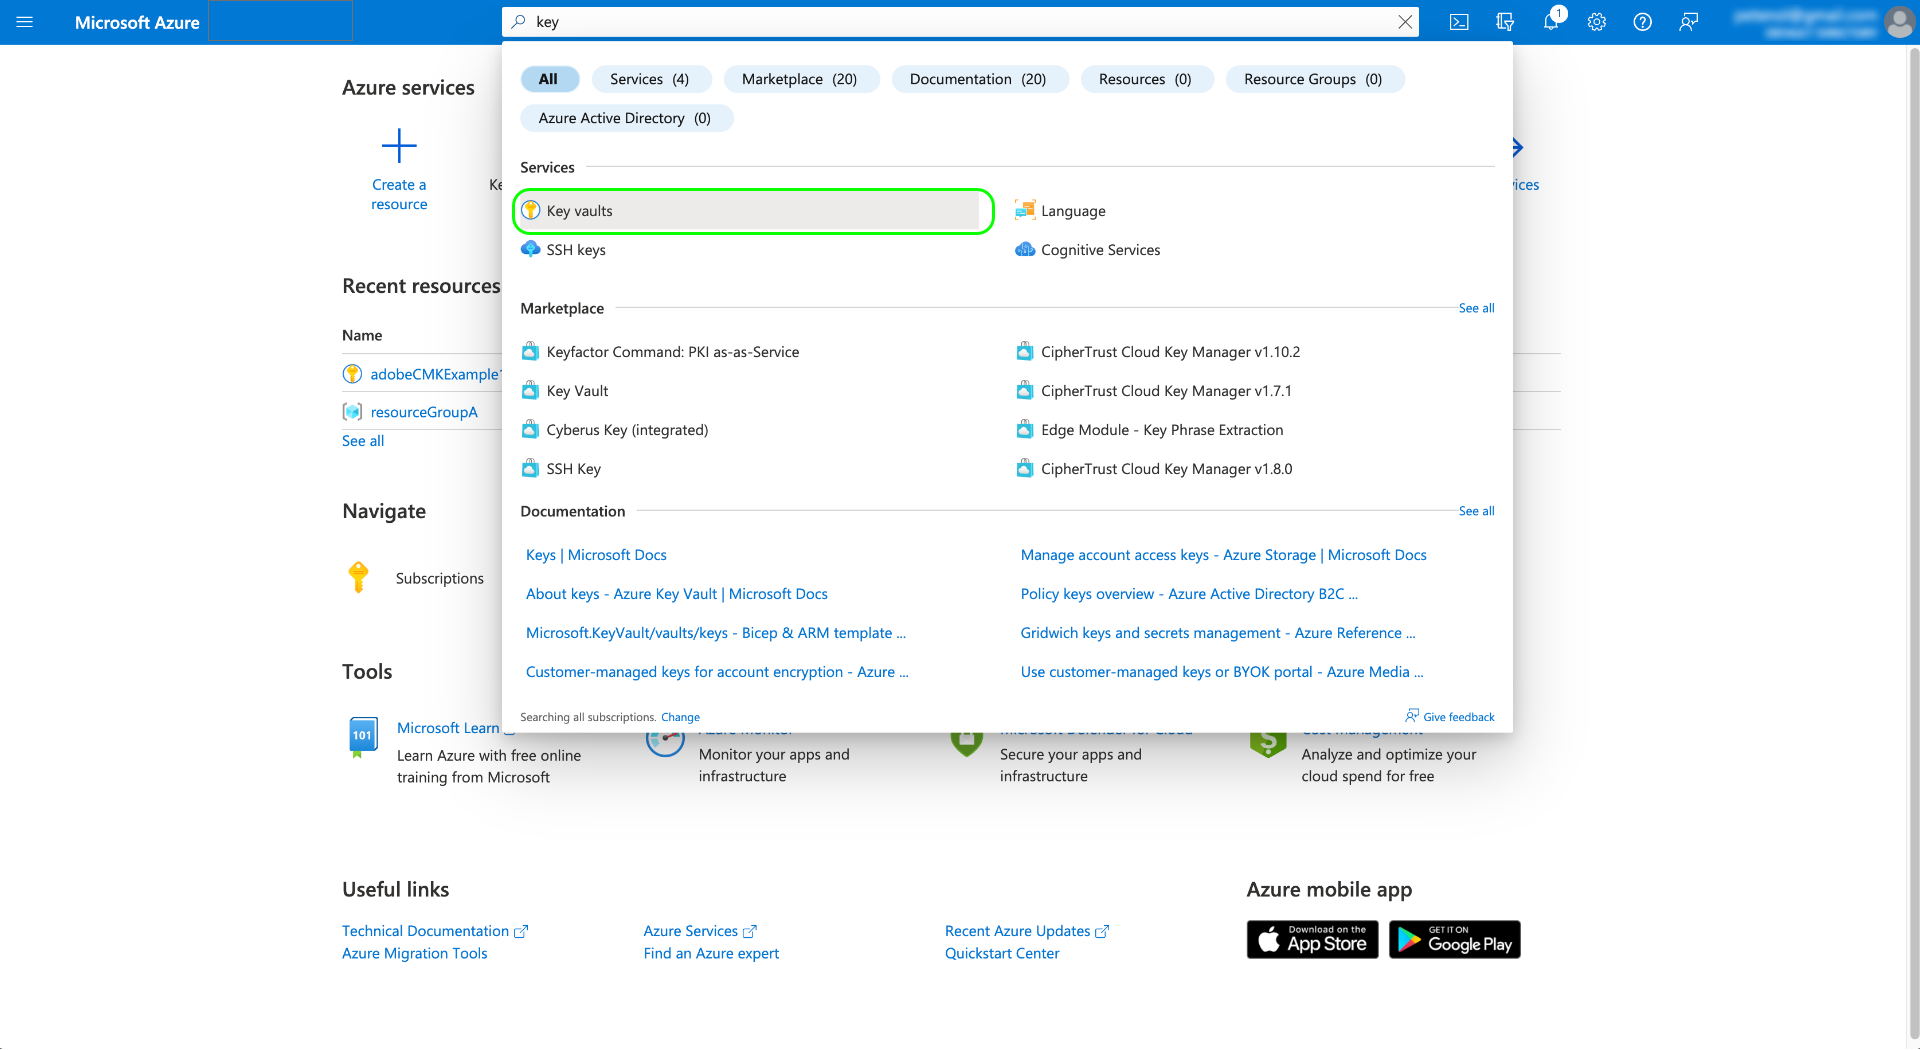Viewport: 1920px width, 1050px height.
Task: Filter results by Azure Active Directory (0)
Action: [x=625, y=118]
